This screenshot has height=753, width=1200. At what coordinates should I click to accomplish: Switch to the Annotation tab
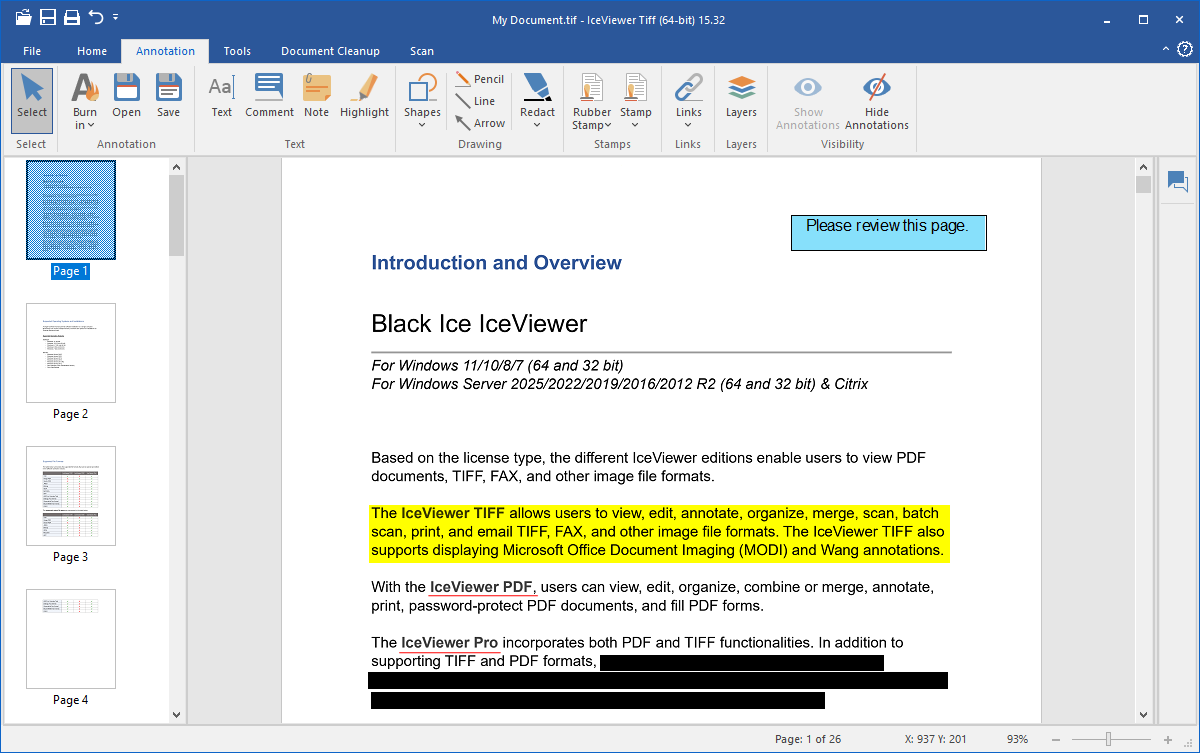166,51
